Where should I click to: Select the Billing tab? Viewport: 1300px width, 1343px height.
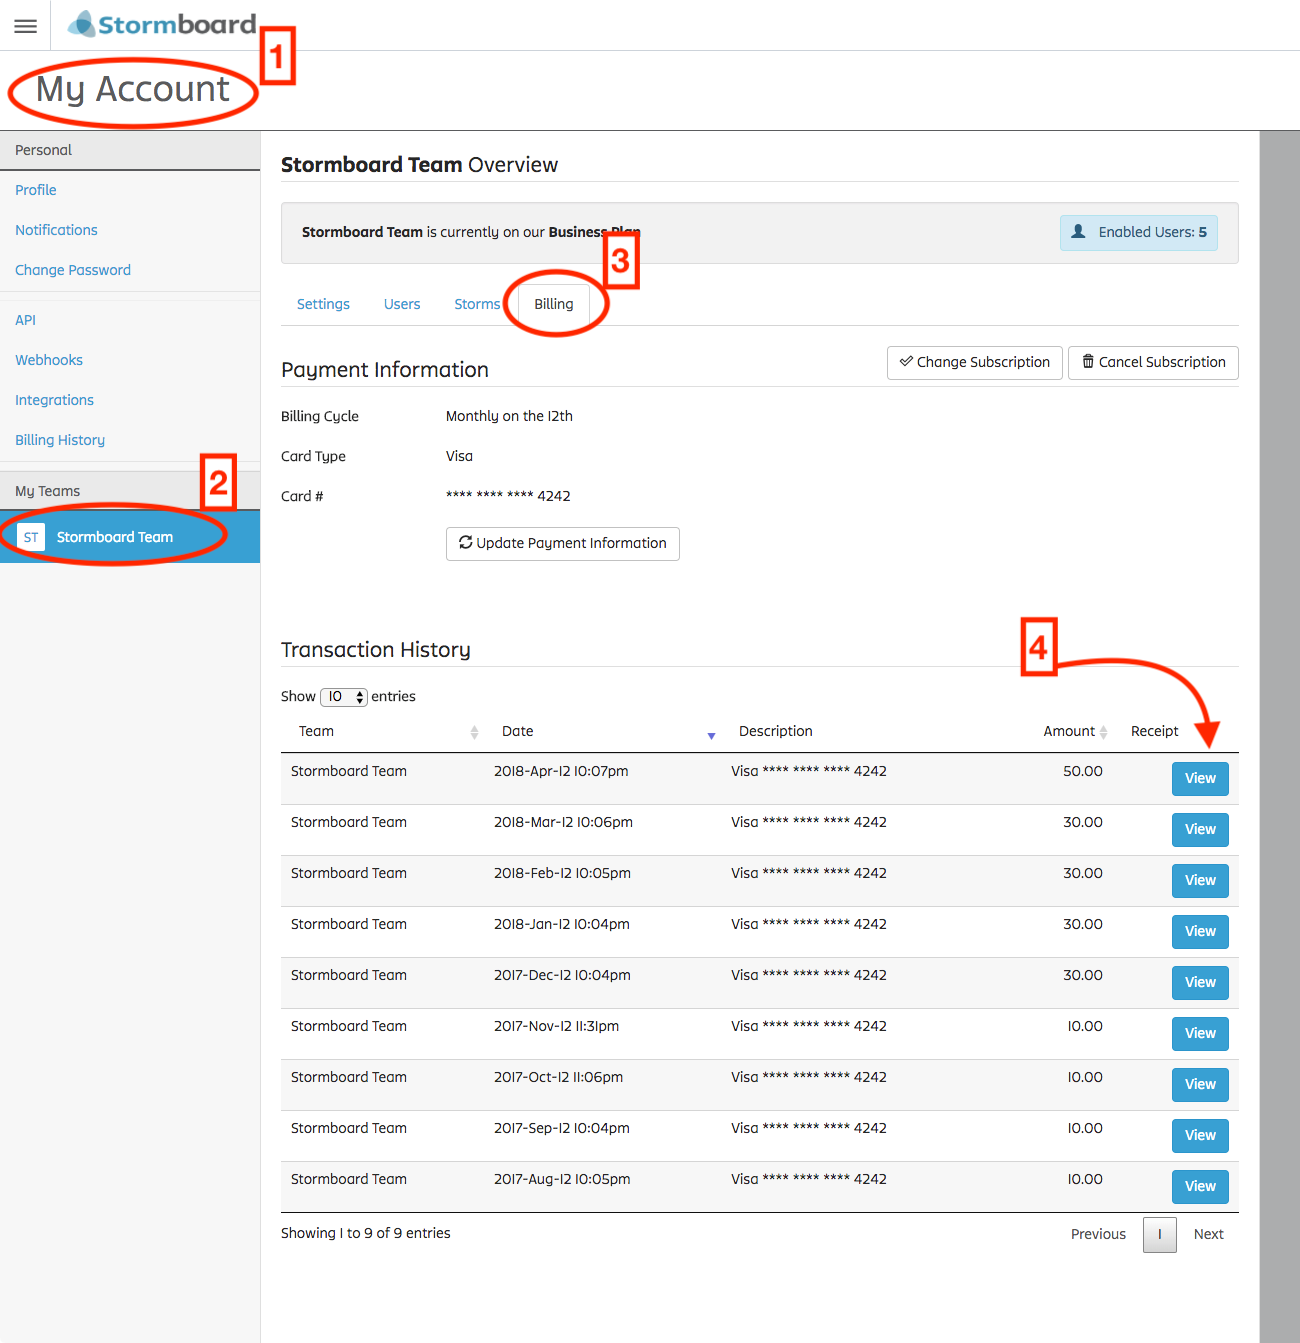[554, 304]
